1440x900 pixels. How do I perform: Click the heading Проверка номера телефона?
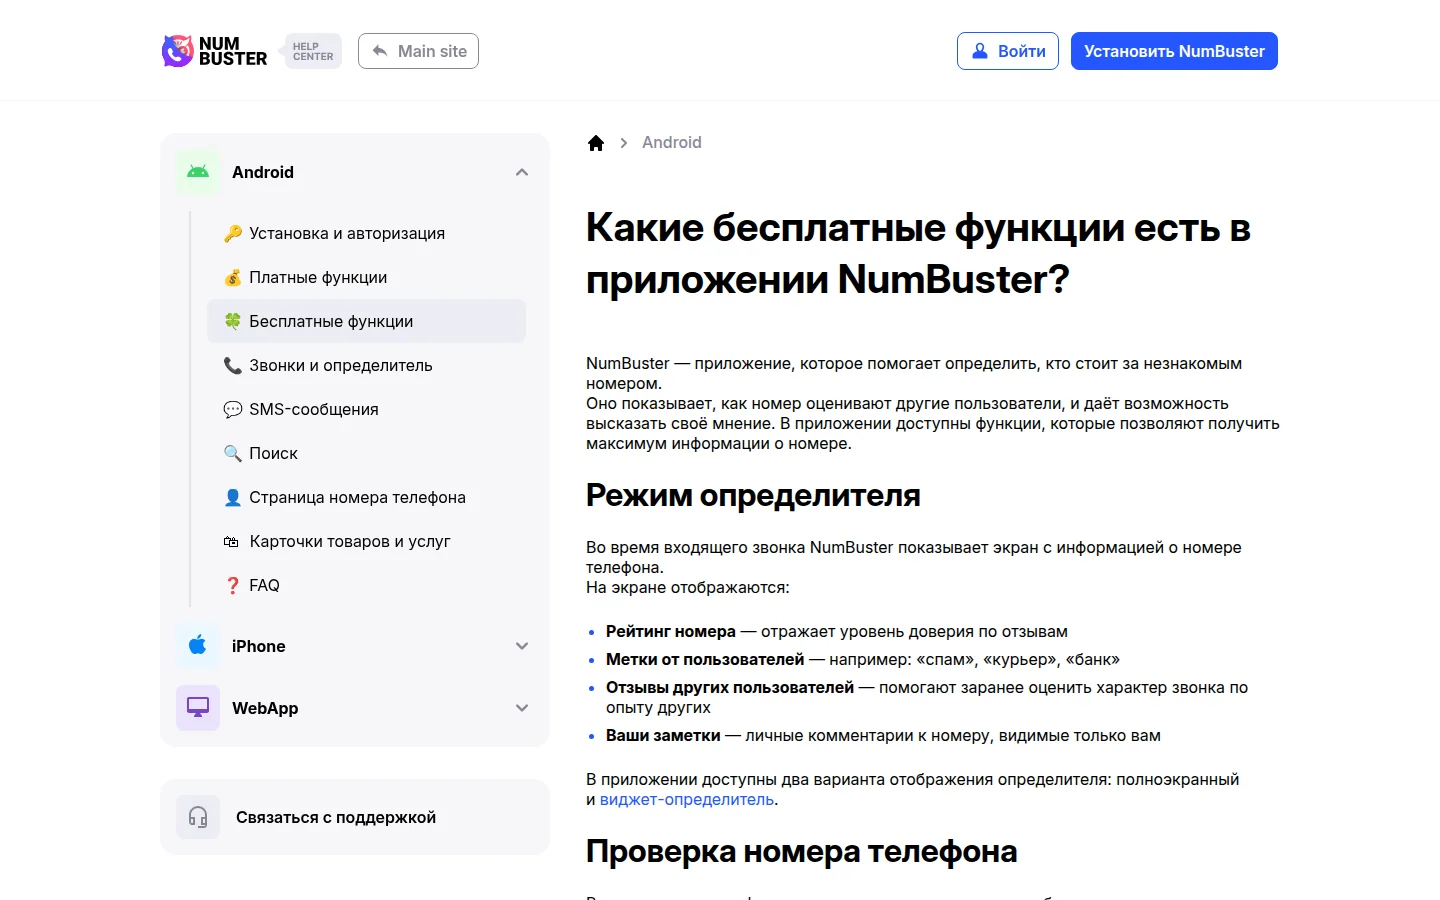802,851
